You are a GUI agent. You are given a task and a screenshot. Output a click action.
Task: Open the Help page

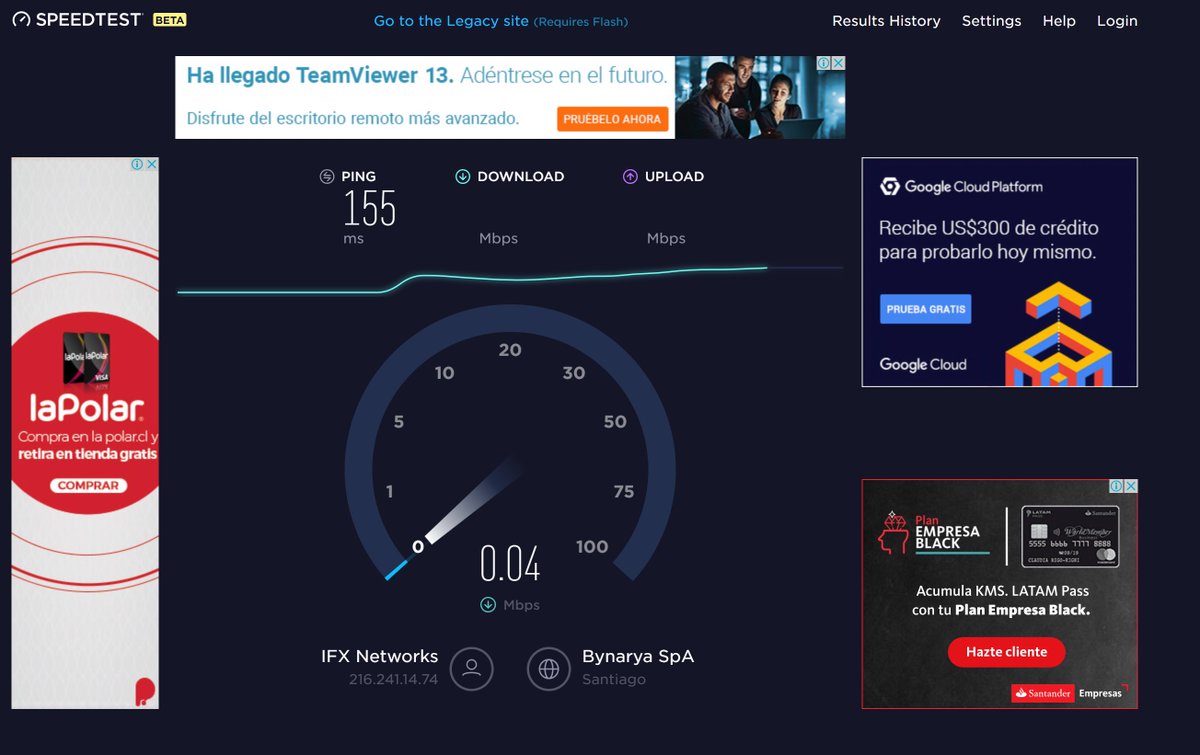(1059, 21)
